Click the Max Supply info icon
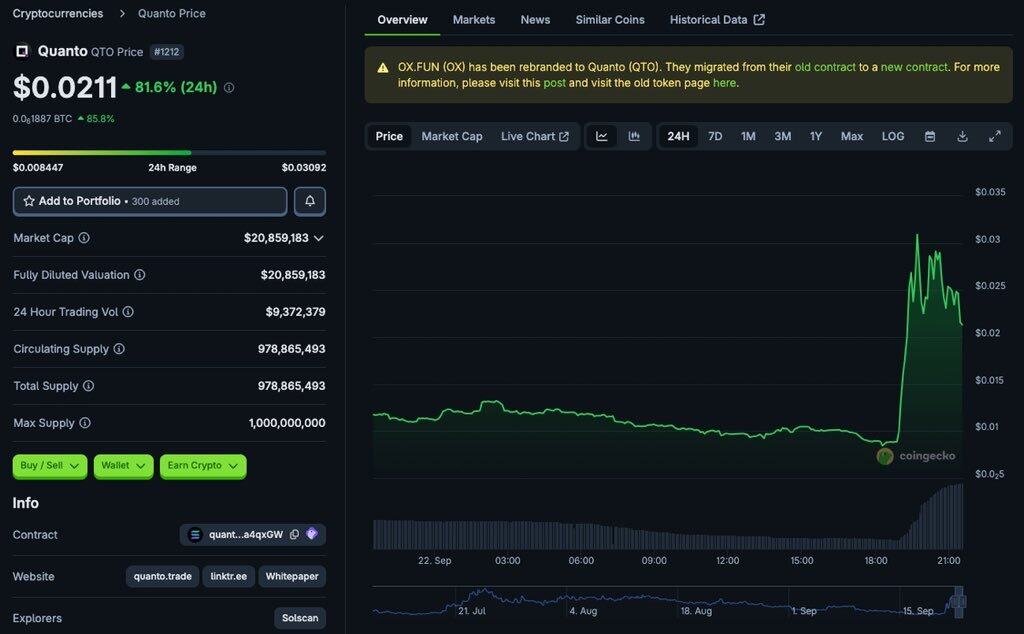This screenshot has width=1024, height=634. [x=85, y=423]
